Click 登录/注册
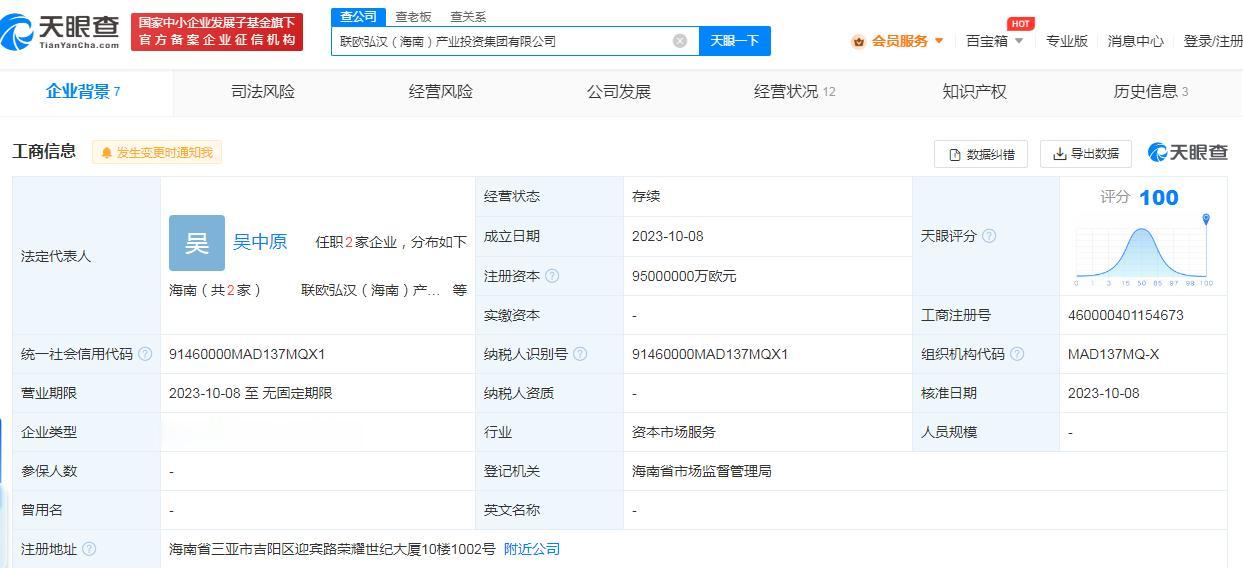The image size is (1243, 568). 1212,41
